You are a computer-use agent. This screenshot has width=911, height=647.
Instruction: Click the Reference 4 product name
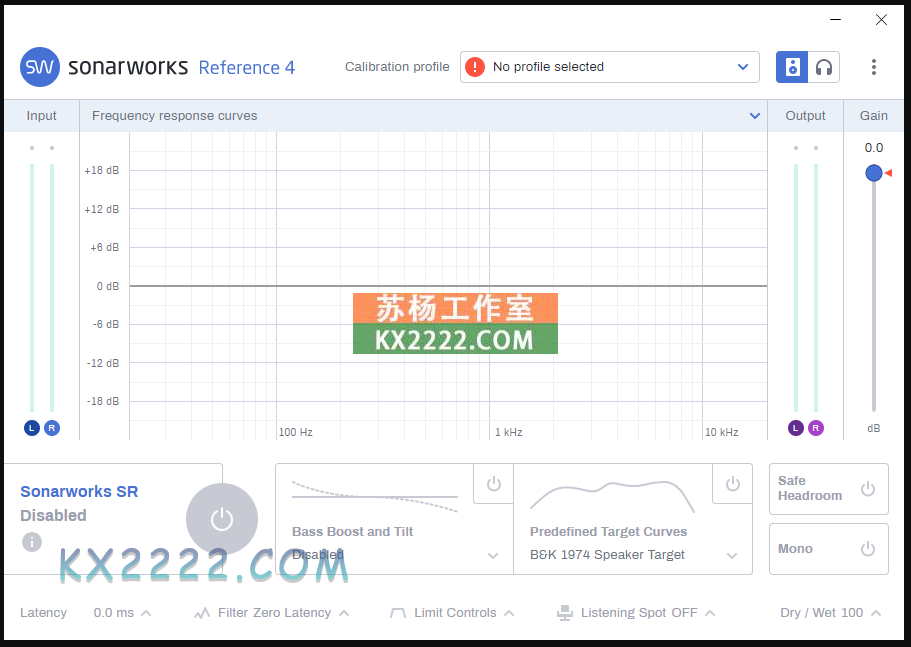click(x=246, y=67)
